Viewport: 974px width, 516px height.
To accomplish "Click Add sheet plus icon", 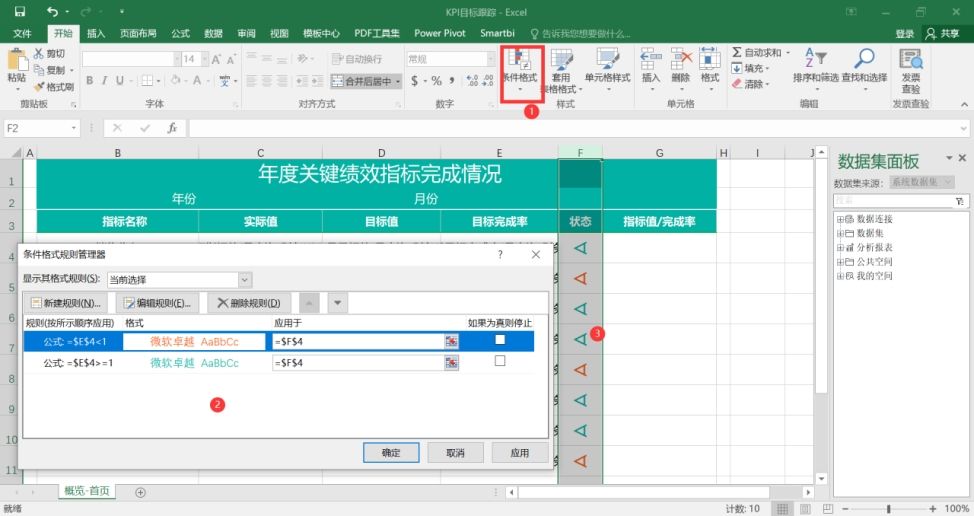I will pos(140,492).
